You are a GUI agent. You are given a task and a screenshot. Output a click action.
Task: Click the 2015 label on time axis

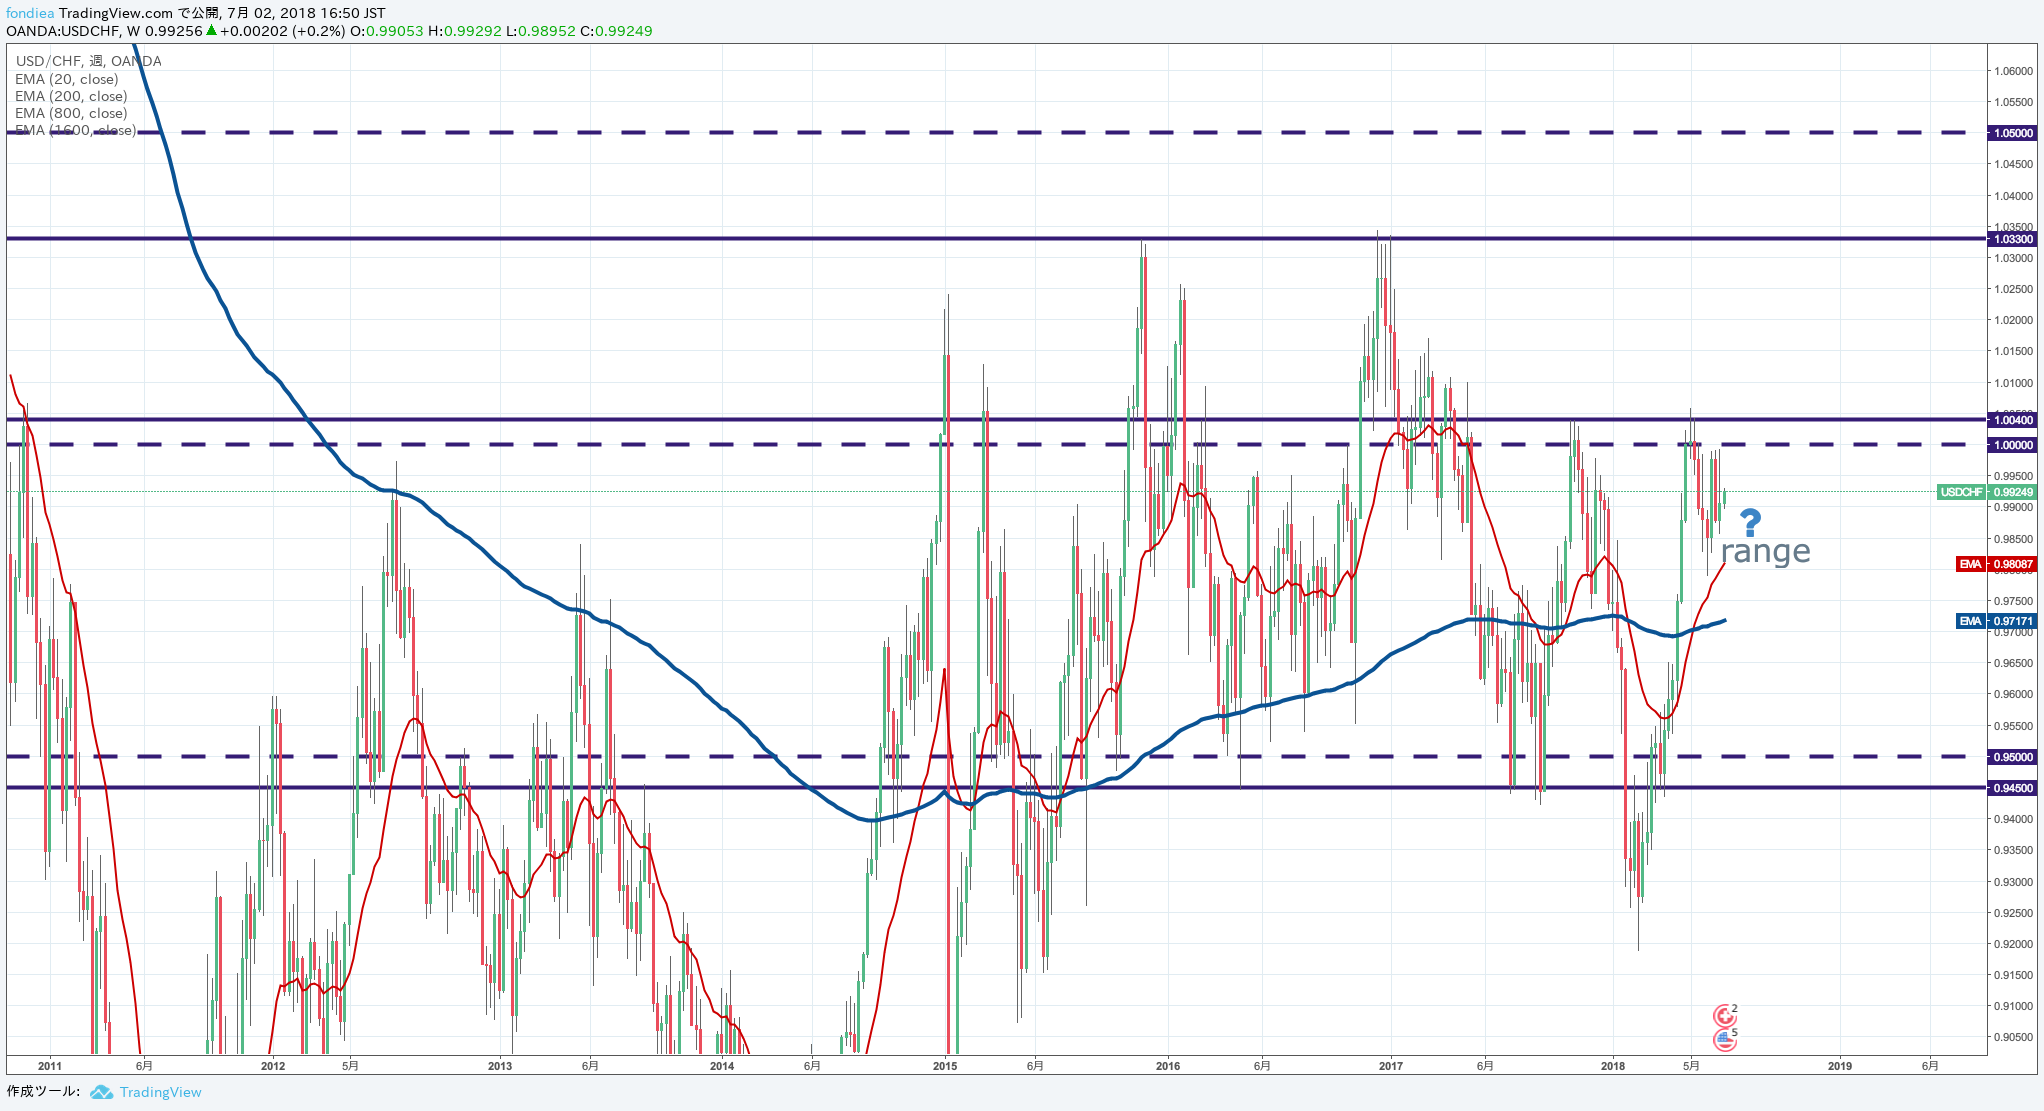click(x=945, y=1066)
